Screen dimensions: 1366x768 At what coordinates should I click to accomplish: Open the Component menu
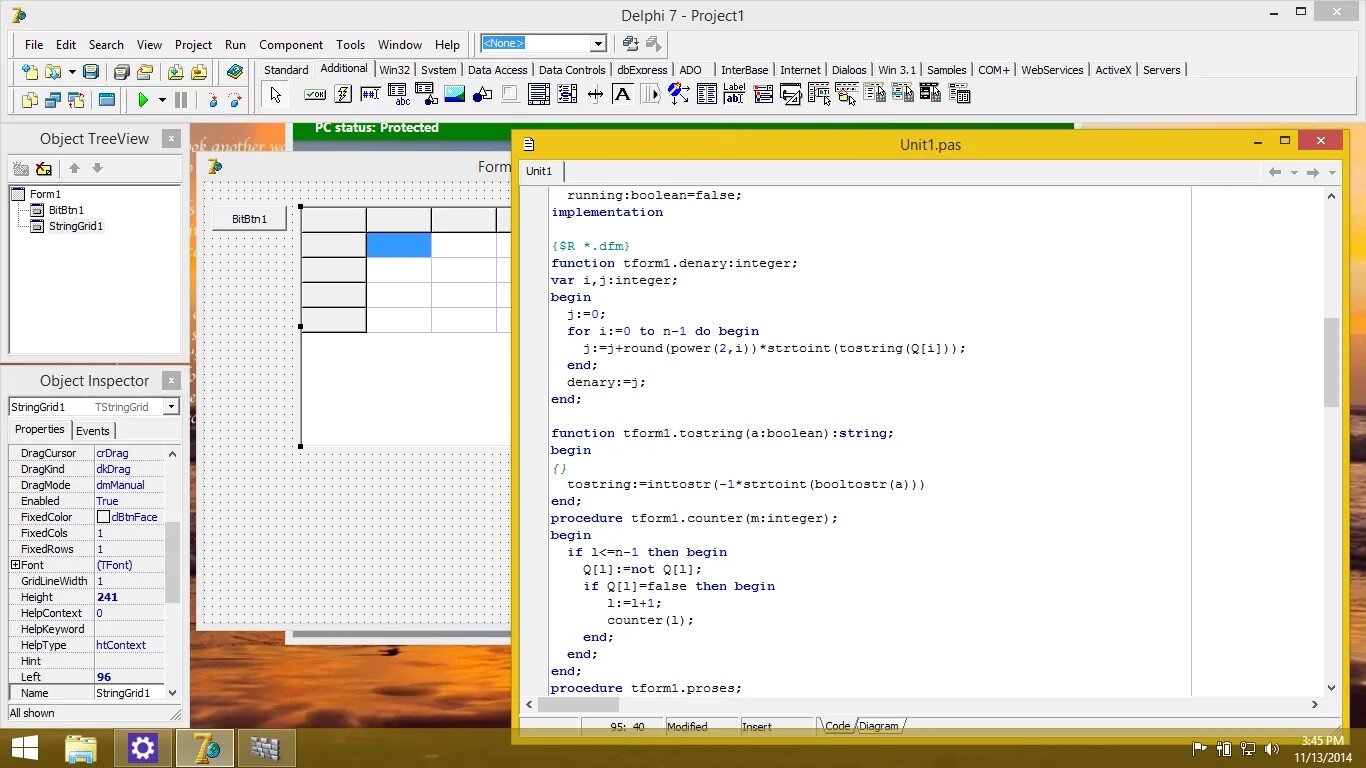pos(291,45)
